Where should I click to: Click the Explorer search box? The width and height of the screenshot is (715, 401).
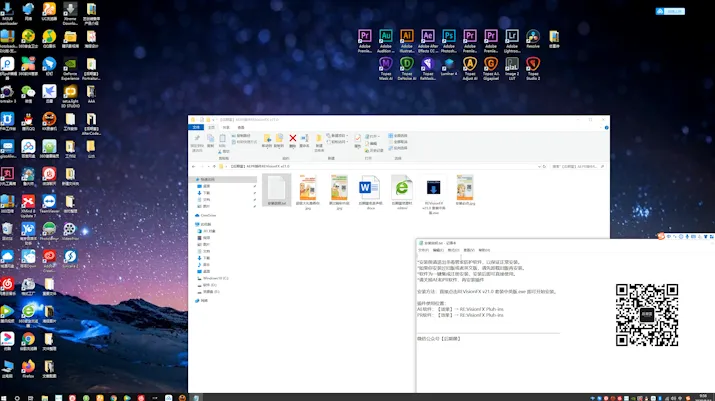click(x=575, y=165)
